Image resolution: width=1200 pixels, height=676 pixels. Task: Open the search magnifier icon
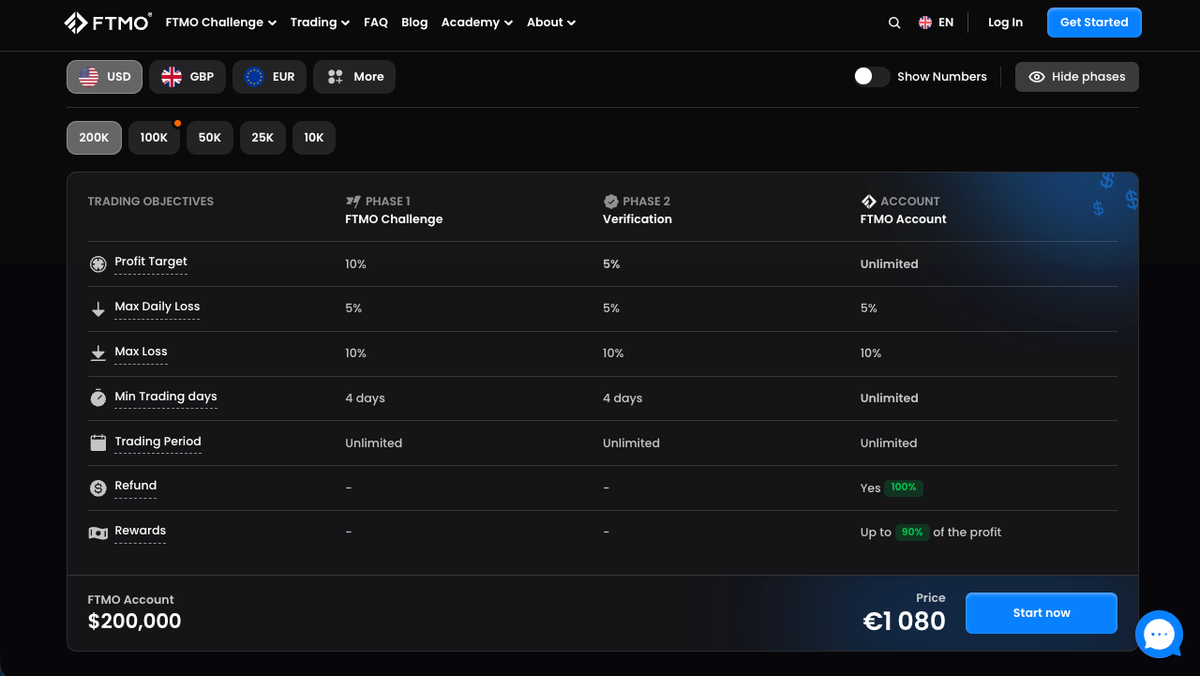(894, 22)
